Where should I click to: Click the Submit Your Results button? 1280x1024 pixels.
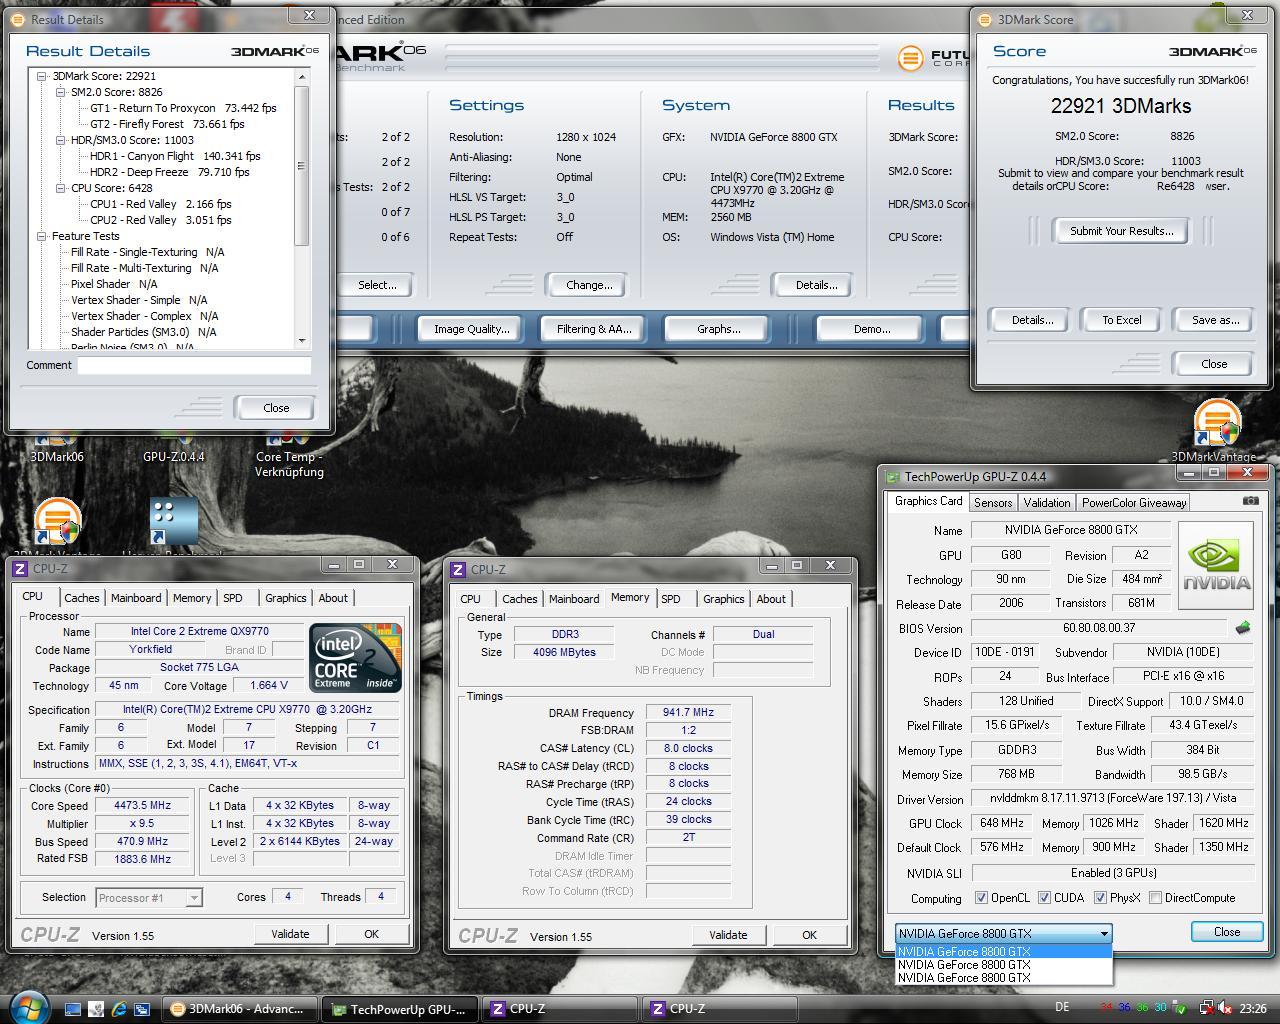coord(1122,231)
